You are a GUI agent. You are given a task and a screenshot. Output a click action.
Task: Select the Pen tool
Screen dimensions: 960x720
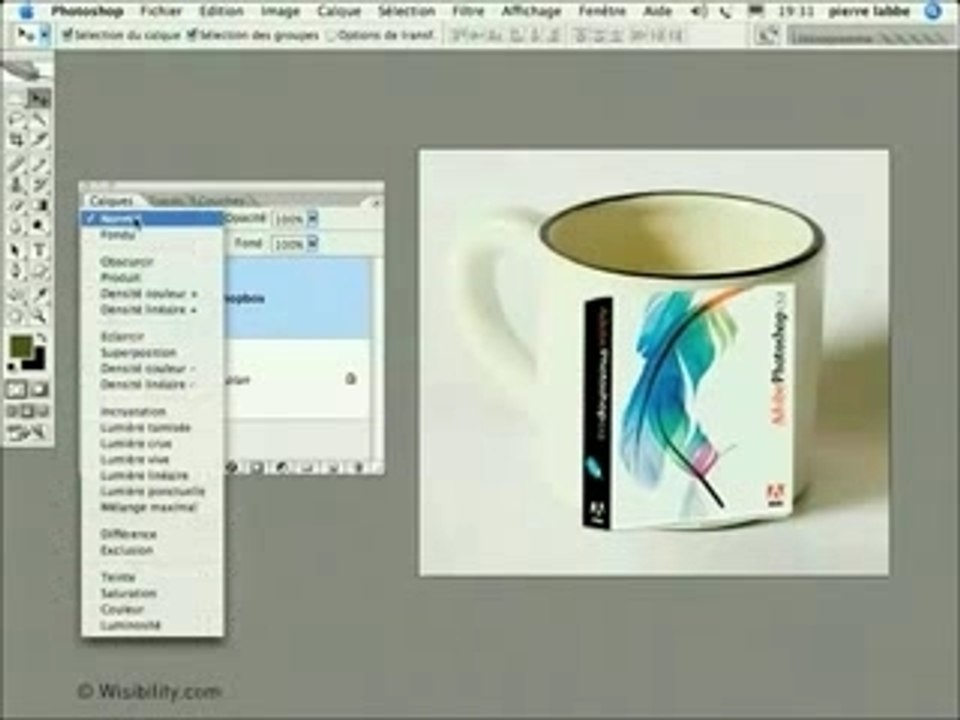click(16, 271)
